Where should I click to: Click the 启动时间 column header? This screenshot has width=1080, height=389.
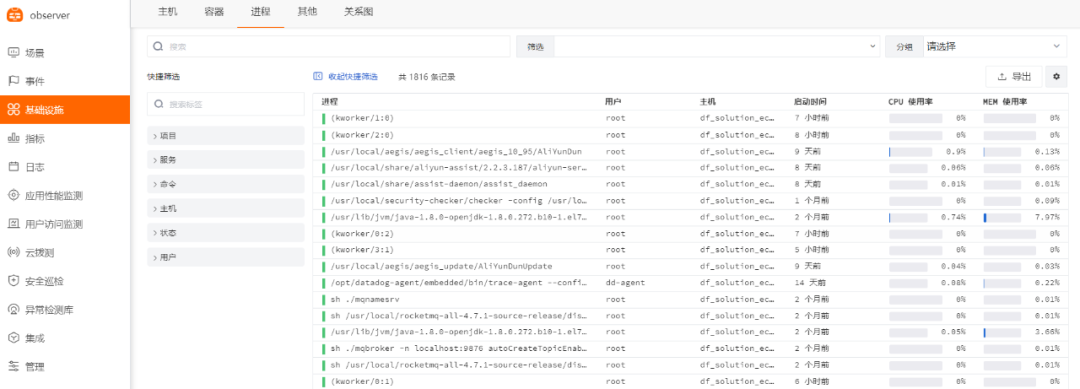810,101
